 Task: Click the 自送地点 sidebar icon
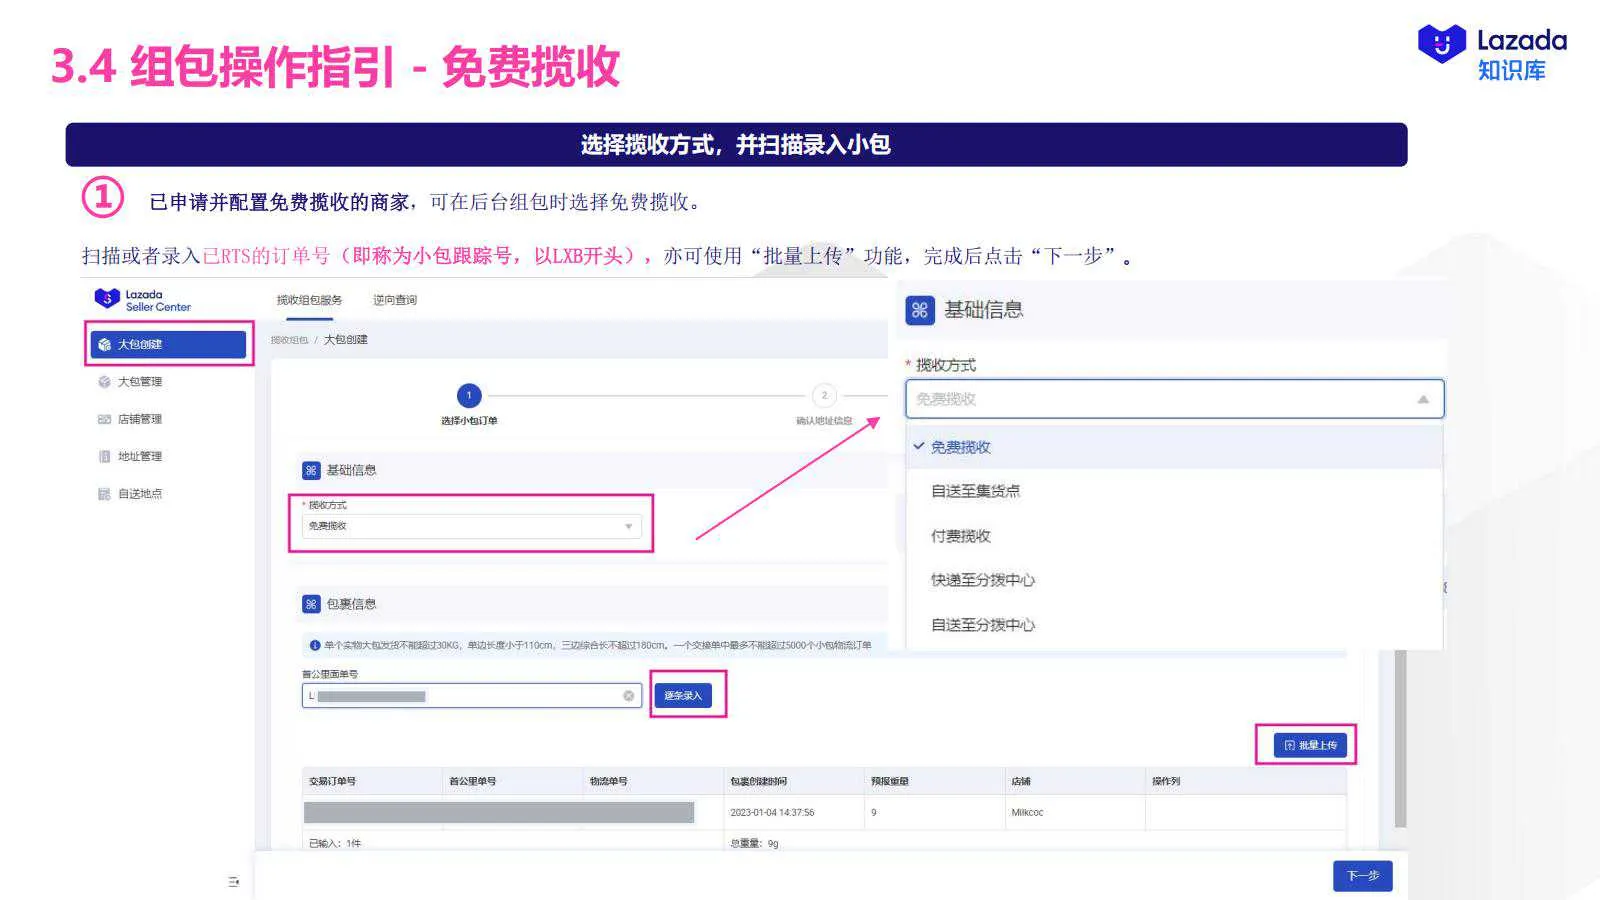click(105, 493)
